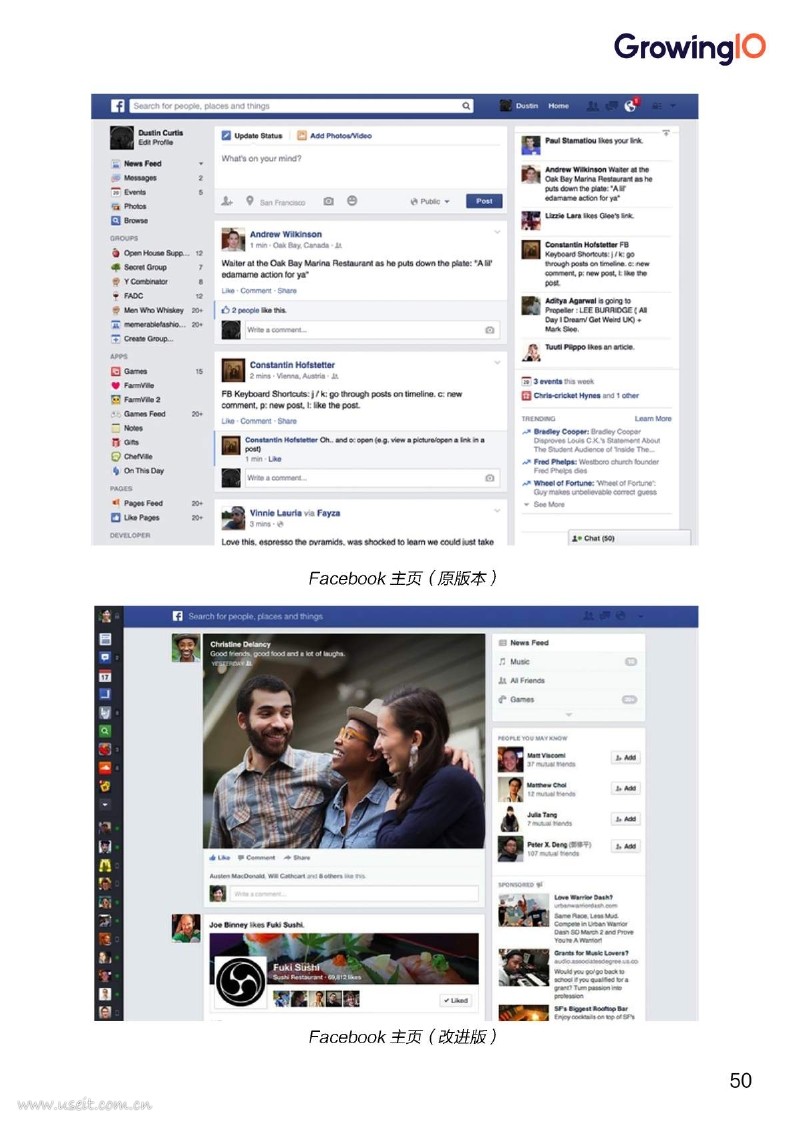Click camera icon in status composer
Viewport: 794px width, 1123px height.
tap(329, 201)
